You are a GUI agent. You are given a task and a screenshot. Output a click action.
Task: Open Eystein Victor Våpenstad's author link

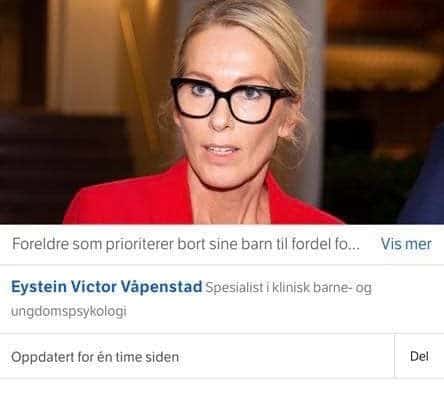(107, 287)
